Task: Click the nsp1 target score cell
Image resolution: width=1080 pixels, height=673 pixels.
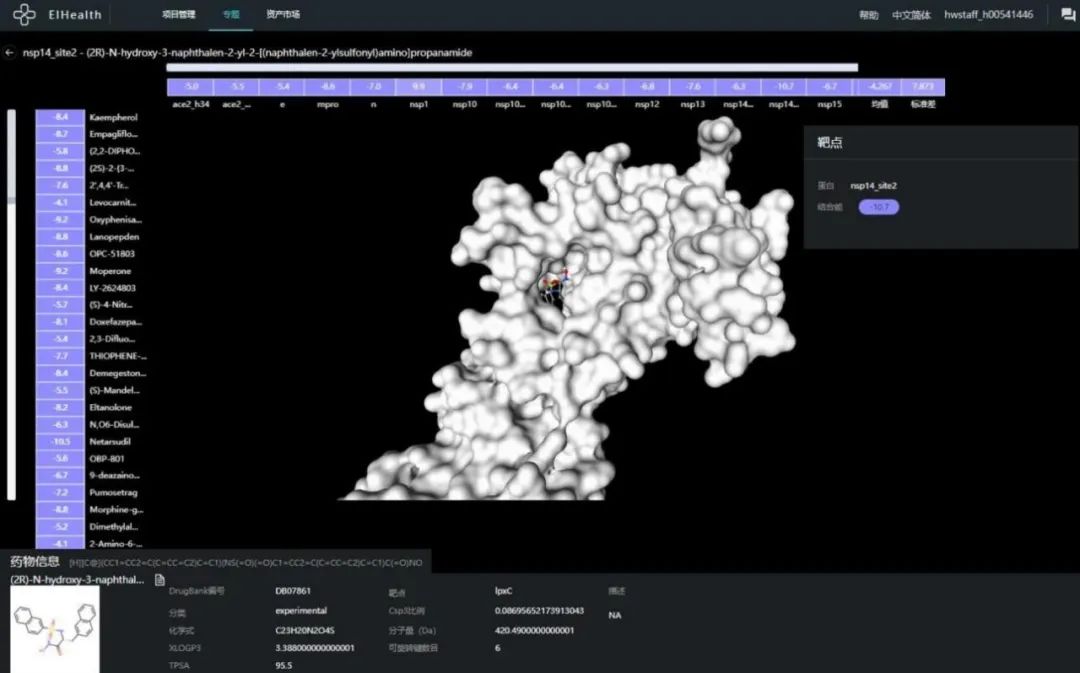Action: (x=418, y=87)
